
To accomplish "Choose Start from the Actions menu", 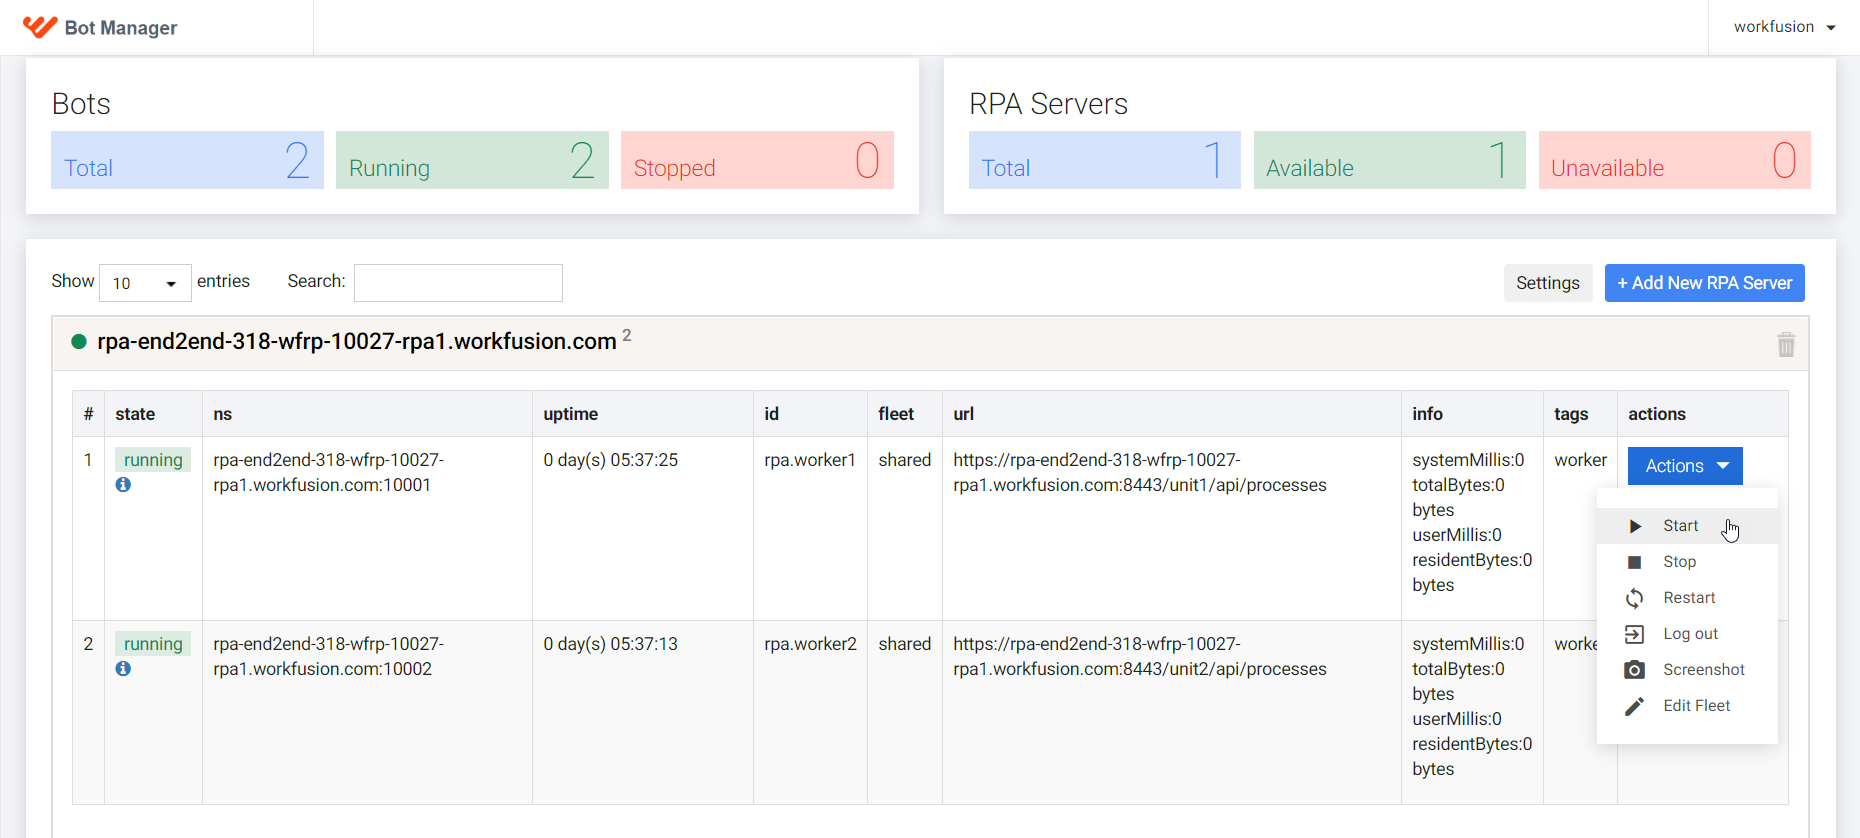I will coord(1687,526).
